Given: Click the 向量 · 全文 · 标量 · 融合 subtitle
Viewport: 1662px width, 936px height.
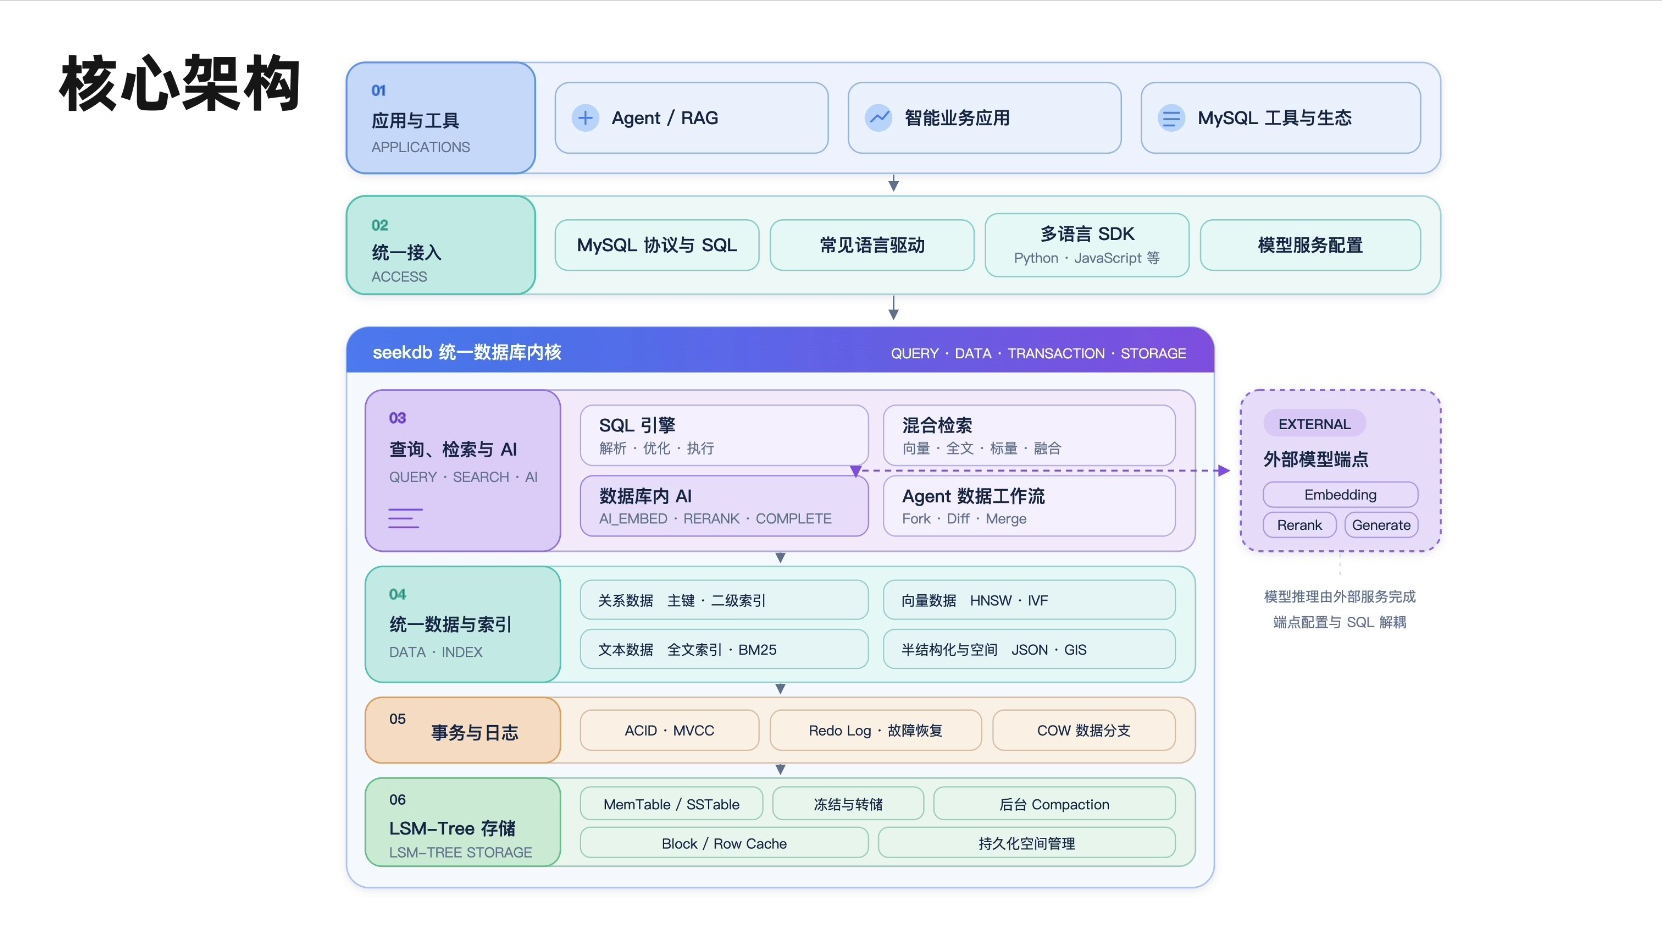Looking at the screenshot, I should coord(982,448).
